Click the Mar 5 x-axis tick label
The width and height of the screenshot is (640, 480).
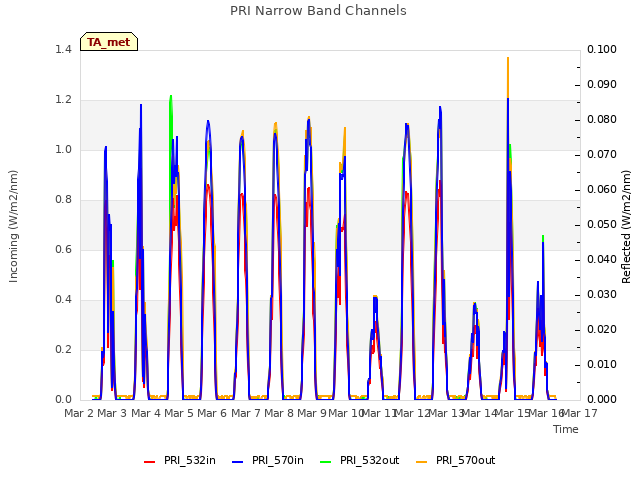(179, 413)
